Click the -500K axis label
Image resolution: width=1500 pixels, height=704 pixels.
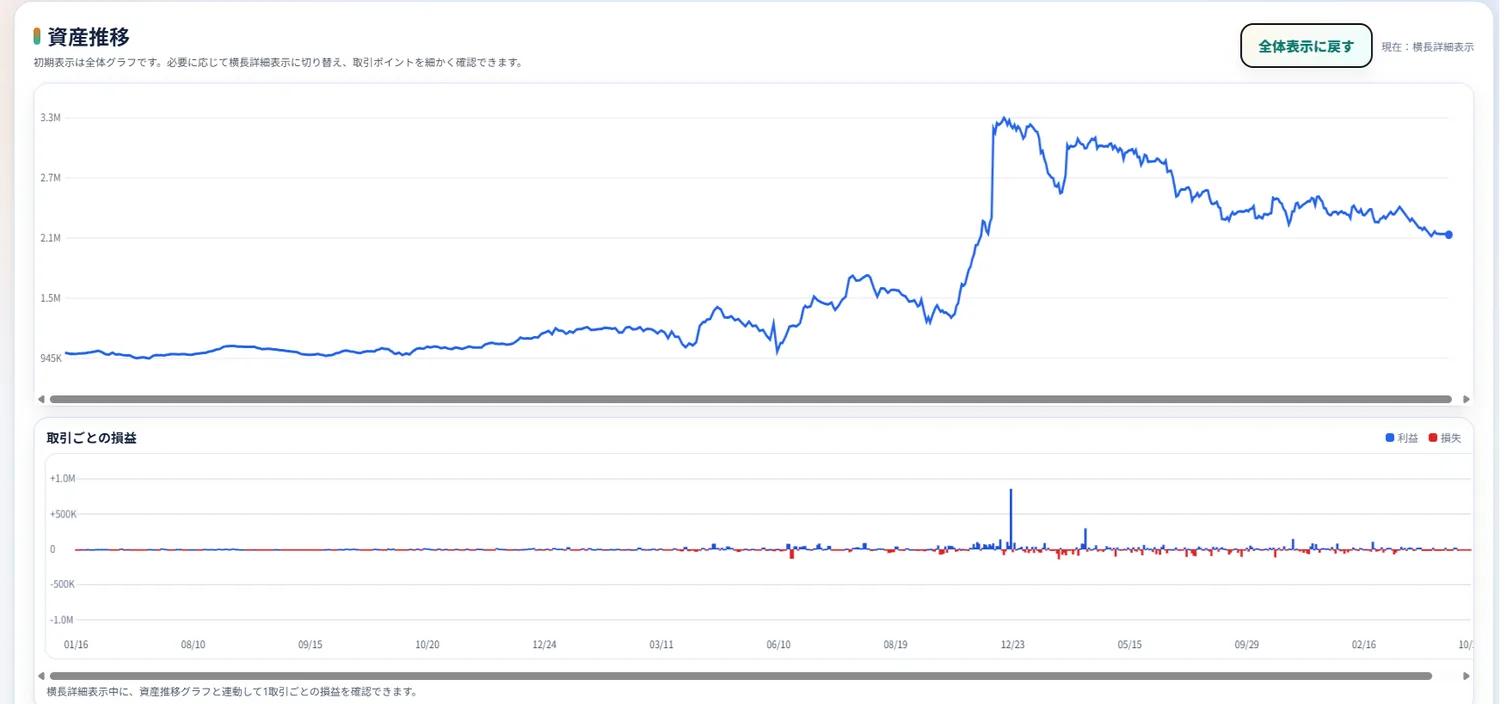(62, 584)
